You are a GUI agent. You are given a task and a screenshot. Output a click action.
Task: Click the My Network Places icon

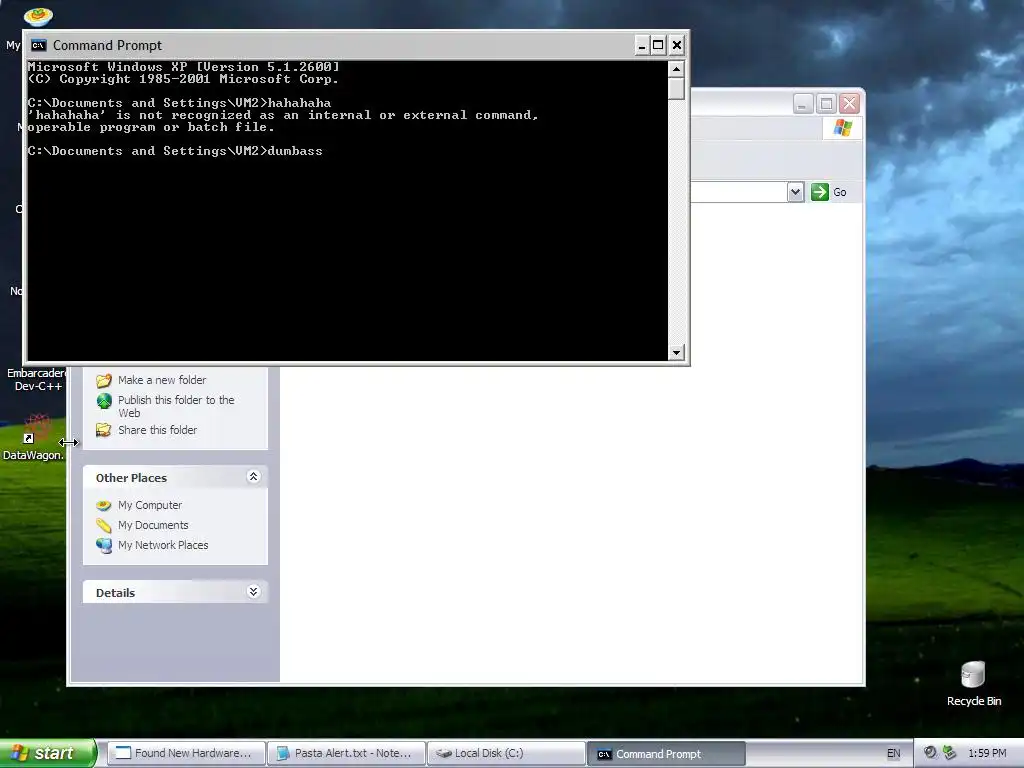(104, 545)
